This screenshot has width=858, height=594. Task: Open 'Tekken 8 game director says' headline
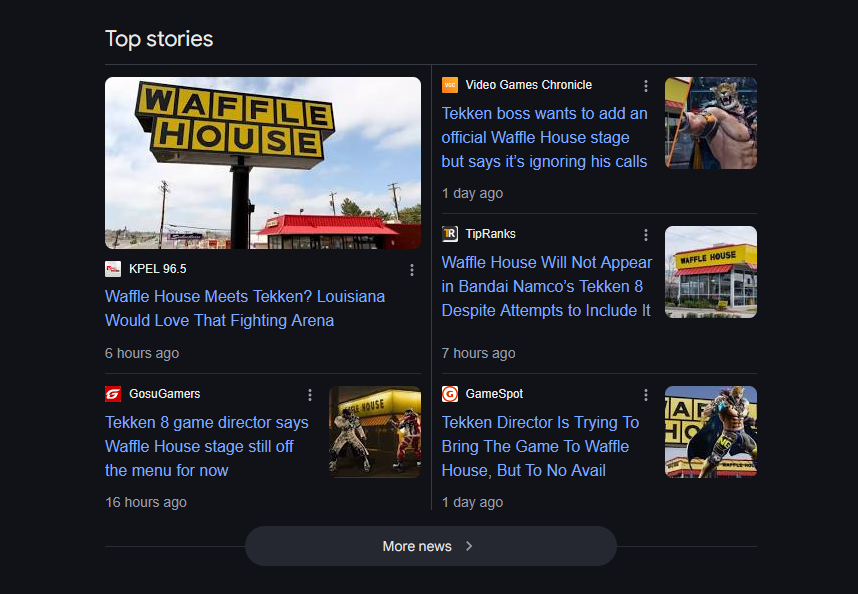[x=207, y=446]
